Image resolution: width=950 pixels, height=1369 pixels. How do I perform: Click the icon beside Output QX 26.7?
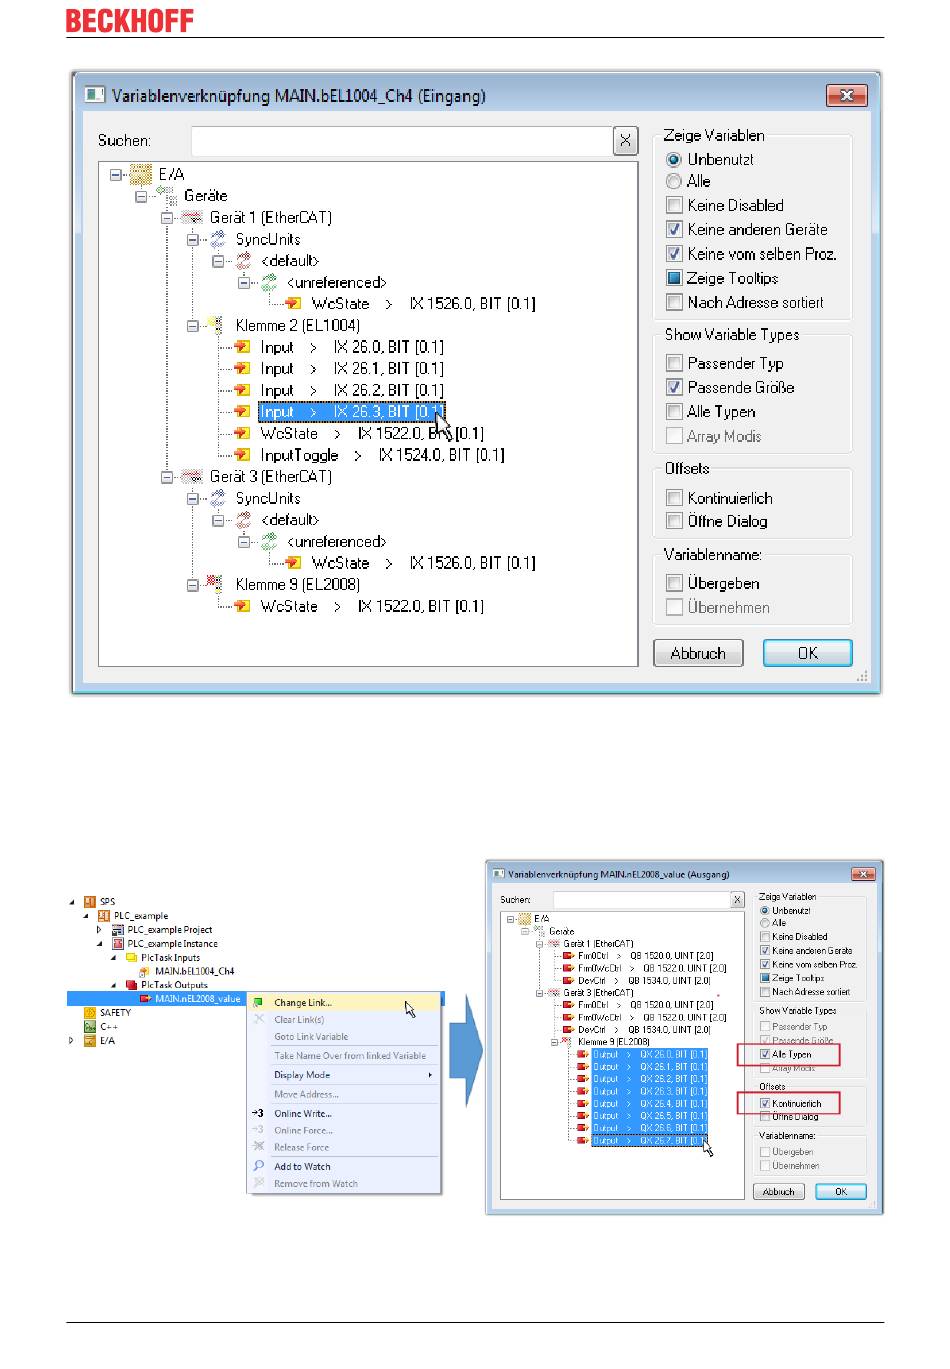(583, 1140)
